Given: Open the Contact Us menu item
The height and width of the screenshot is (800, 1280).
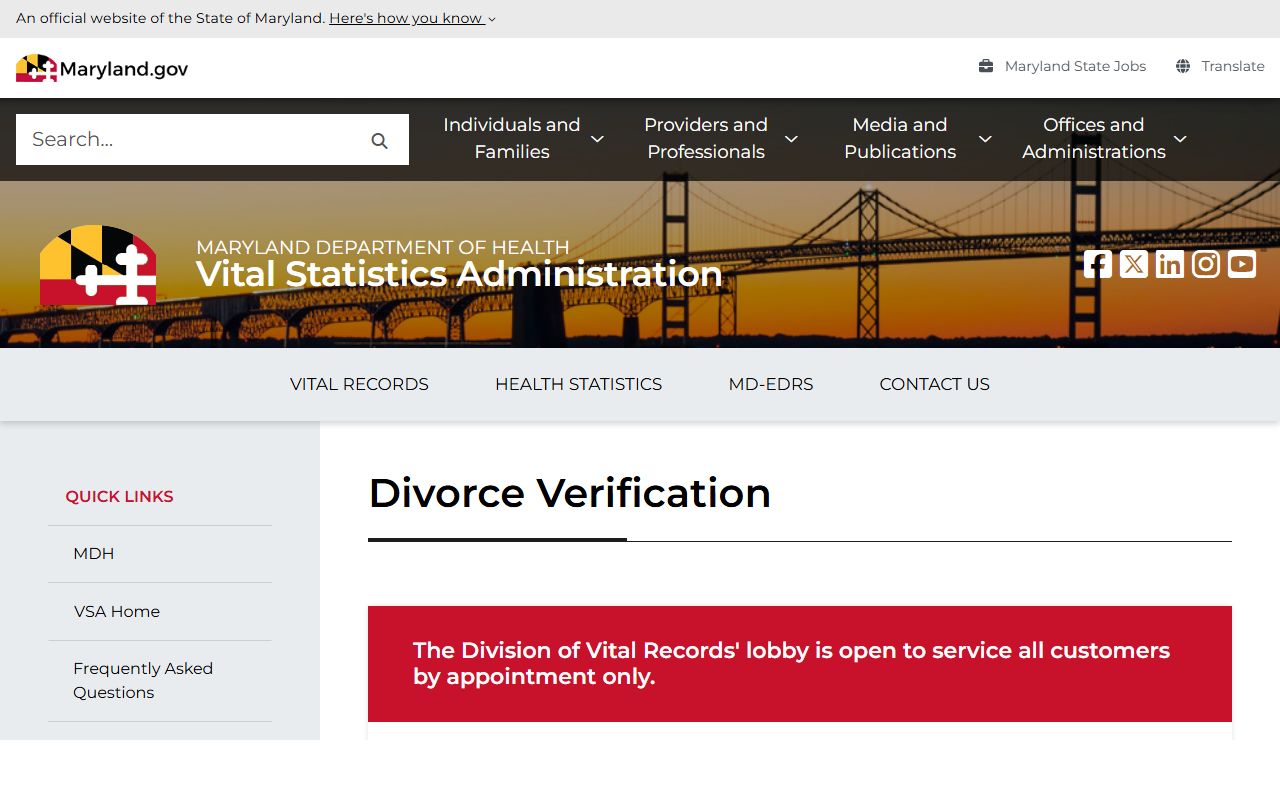Looking at the screenshot, I should 934,384.
